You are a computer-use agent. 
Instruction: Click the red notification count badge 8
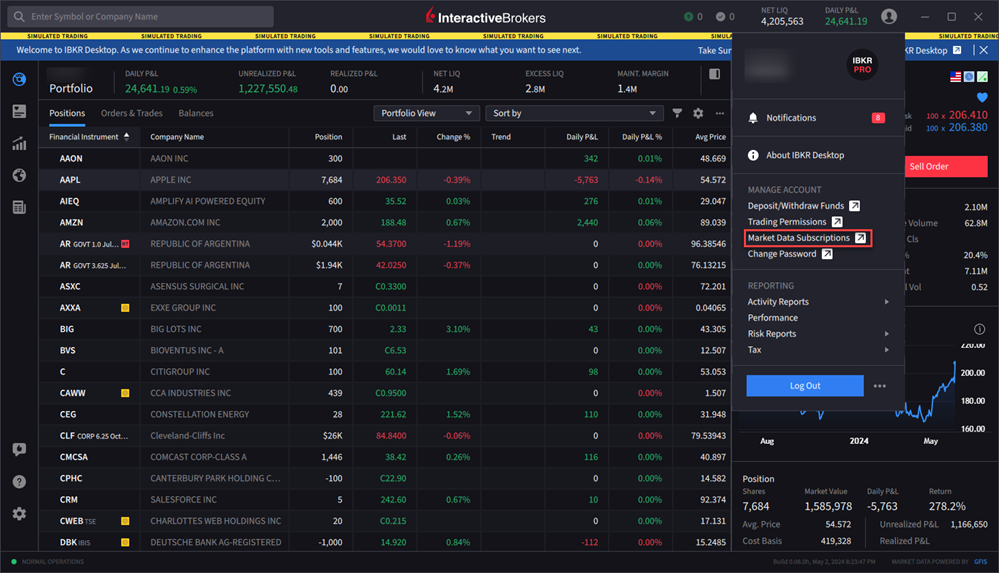click(x=878, y=118)
